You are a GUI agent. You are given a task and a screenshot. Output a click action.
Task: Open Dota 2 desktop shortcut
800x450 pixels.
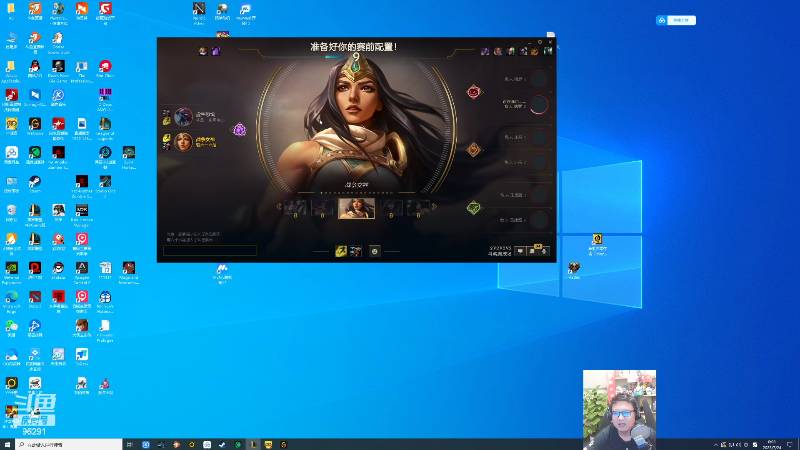pos(35,300)
